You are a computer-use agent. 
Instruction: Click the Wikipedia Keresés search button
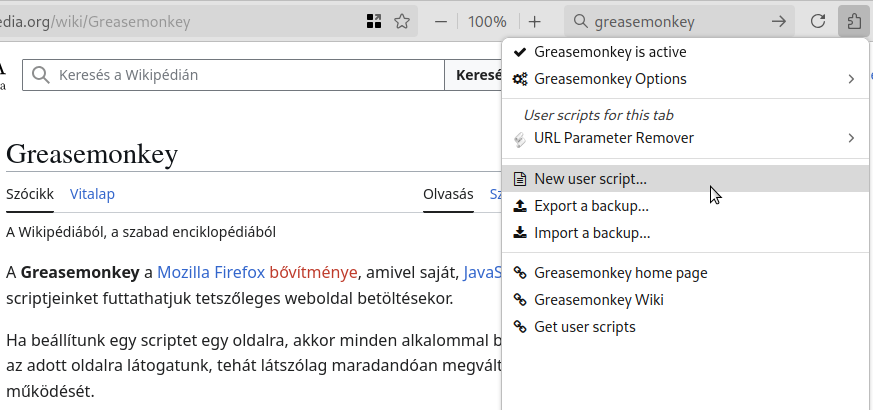474,75
